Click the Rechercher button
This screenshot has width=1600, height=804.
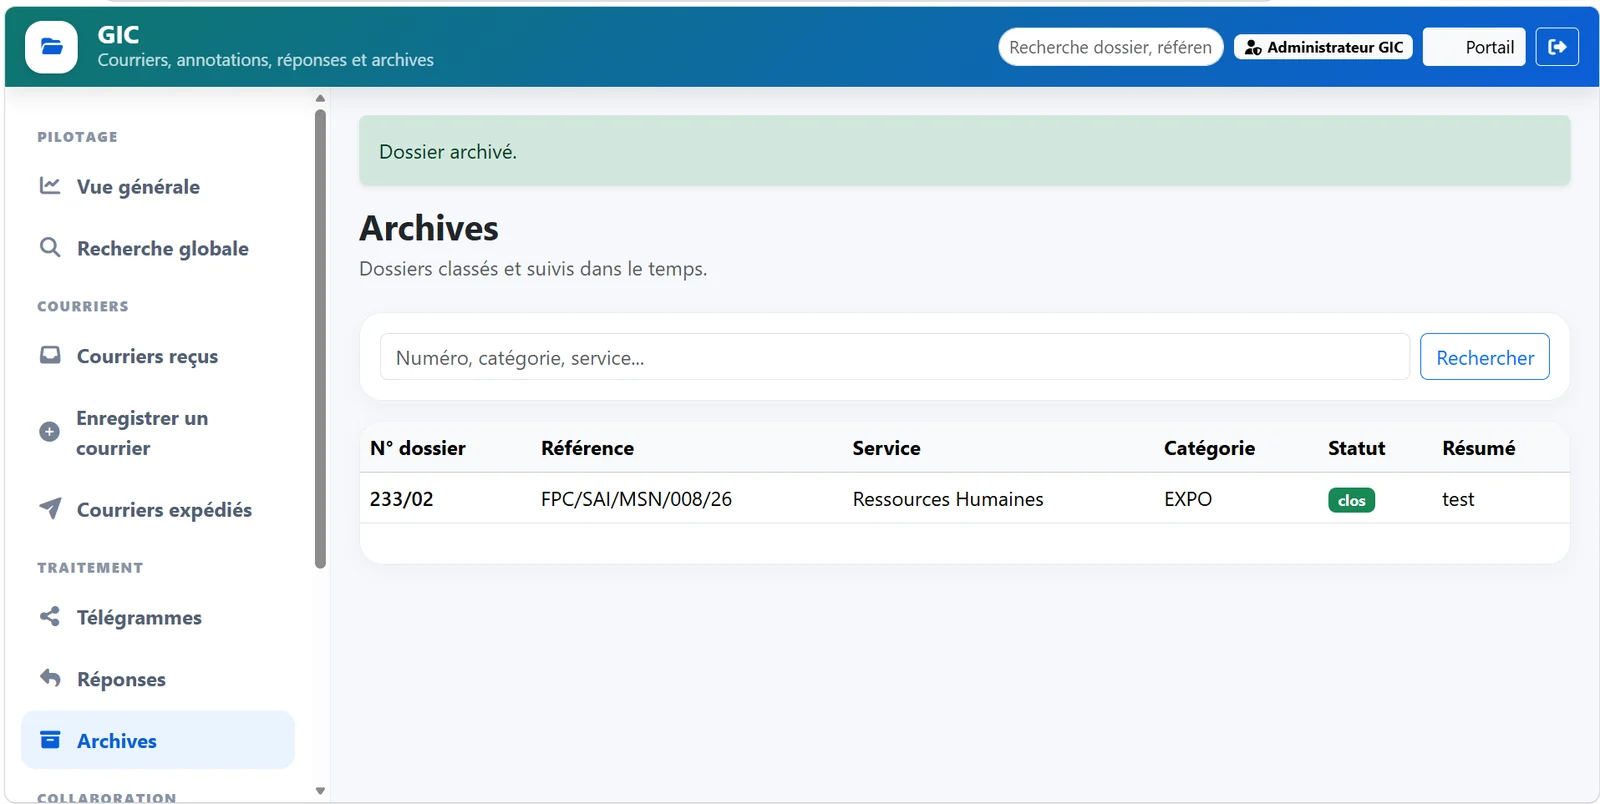(1485, 357)
